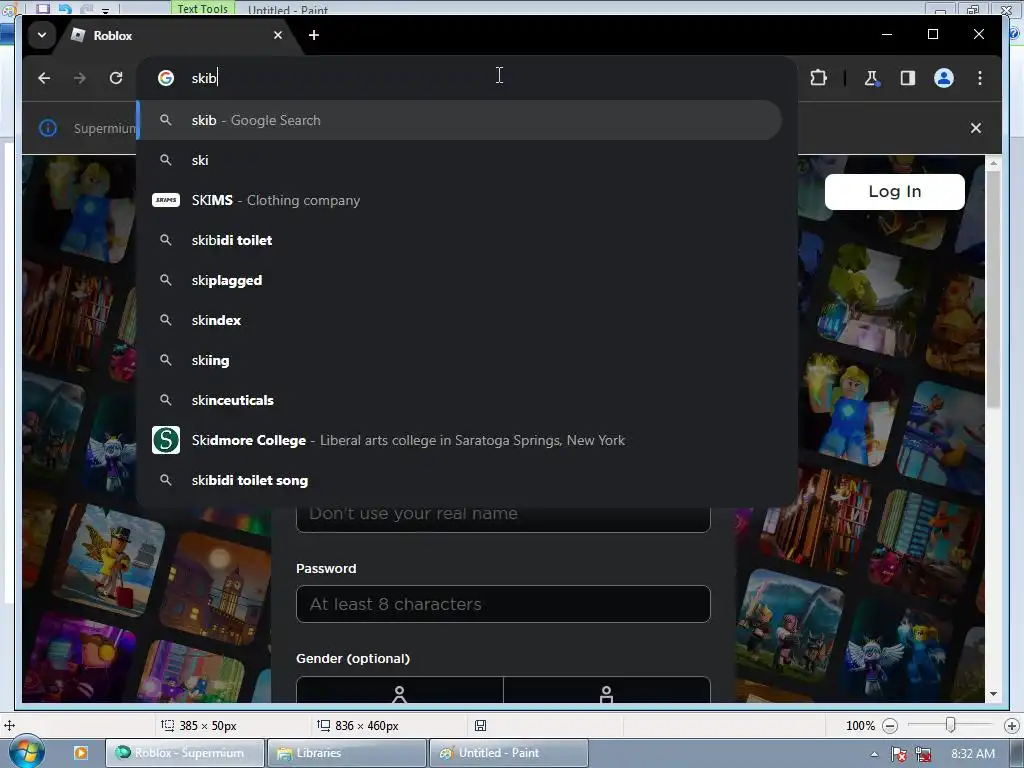
Task: Select the left gender option icon
Action: pyautogui.click(x=400, y=694)
